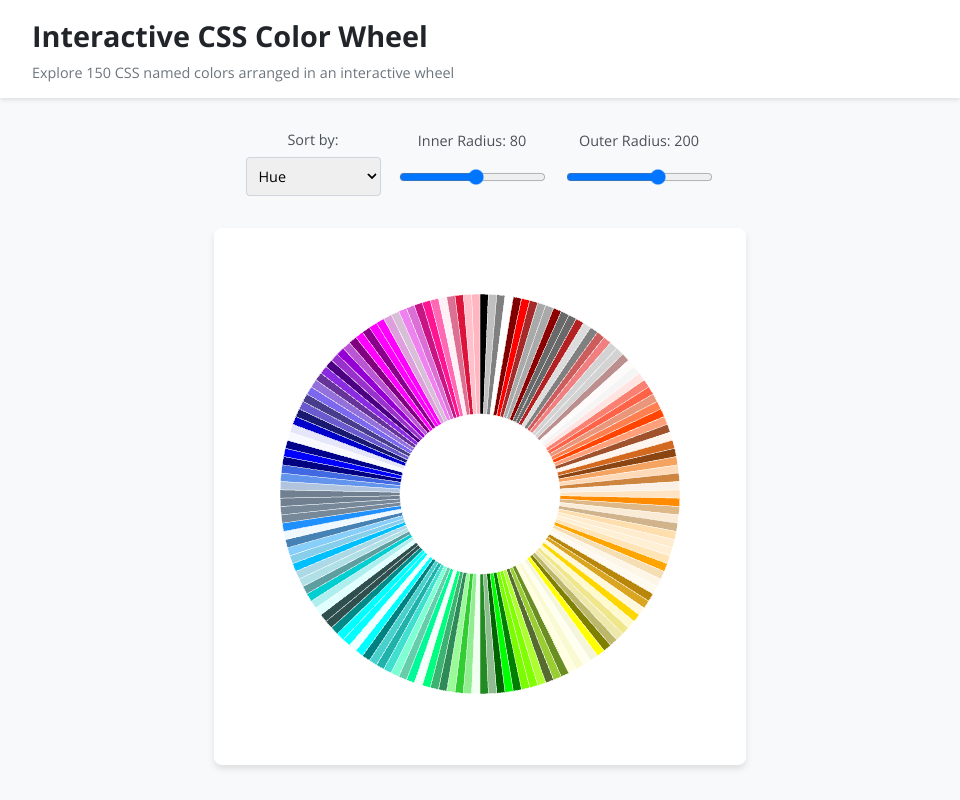The image size is (960, 800).
Task: Choose the bright lime green wheel segment
Action: click(505, 660)
